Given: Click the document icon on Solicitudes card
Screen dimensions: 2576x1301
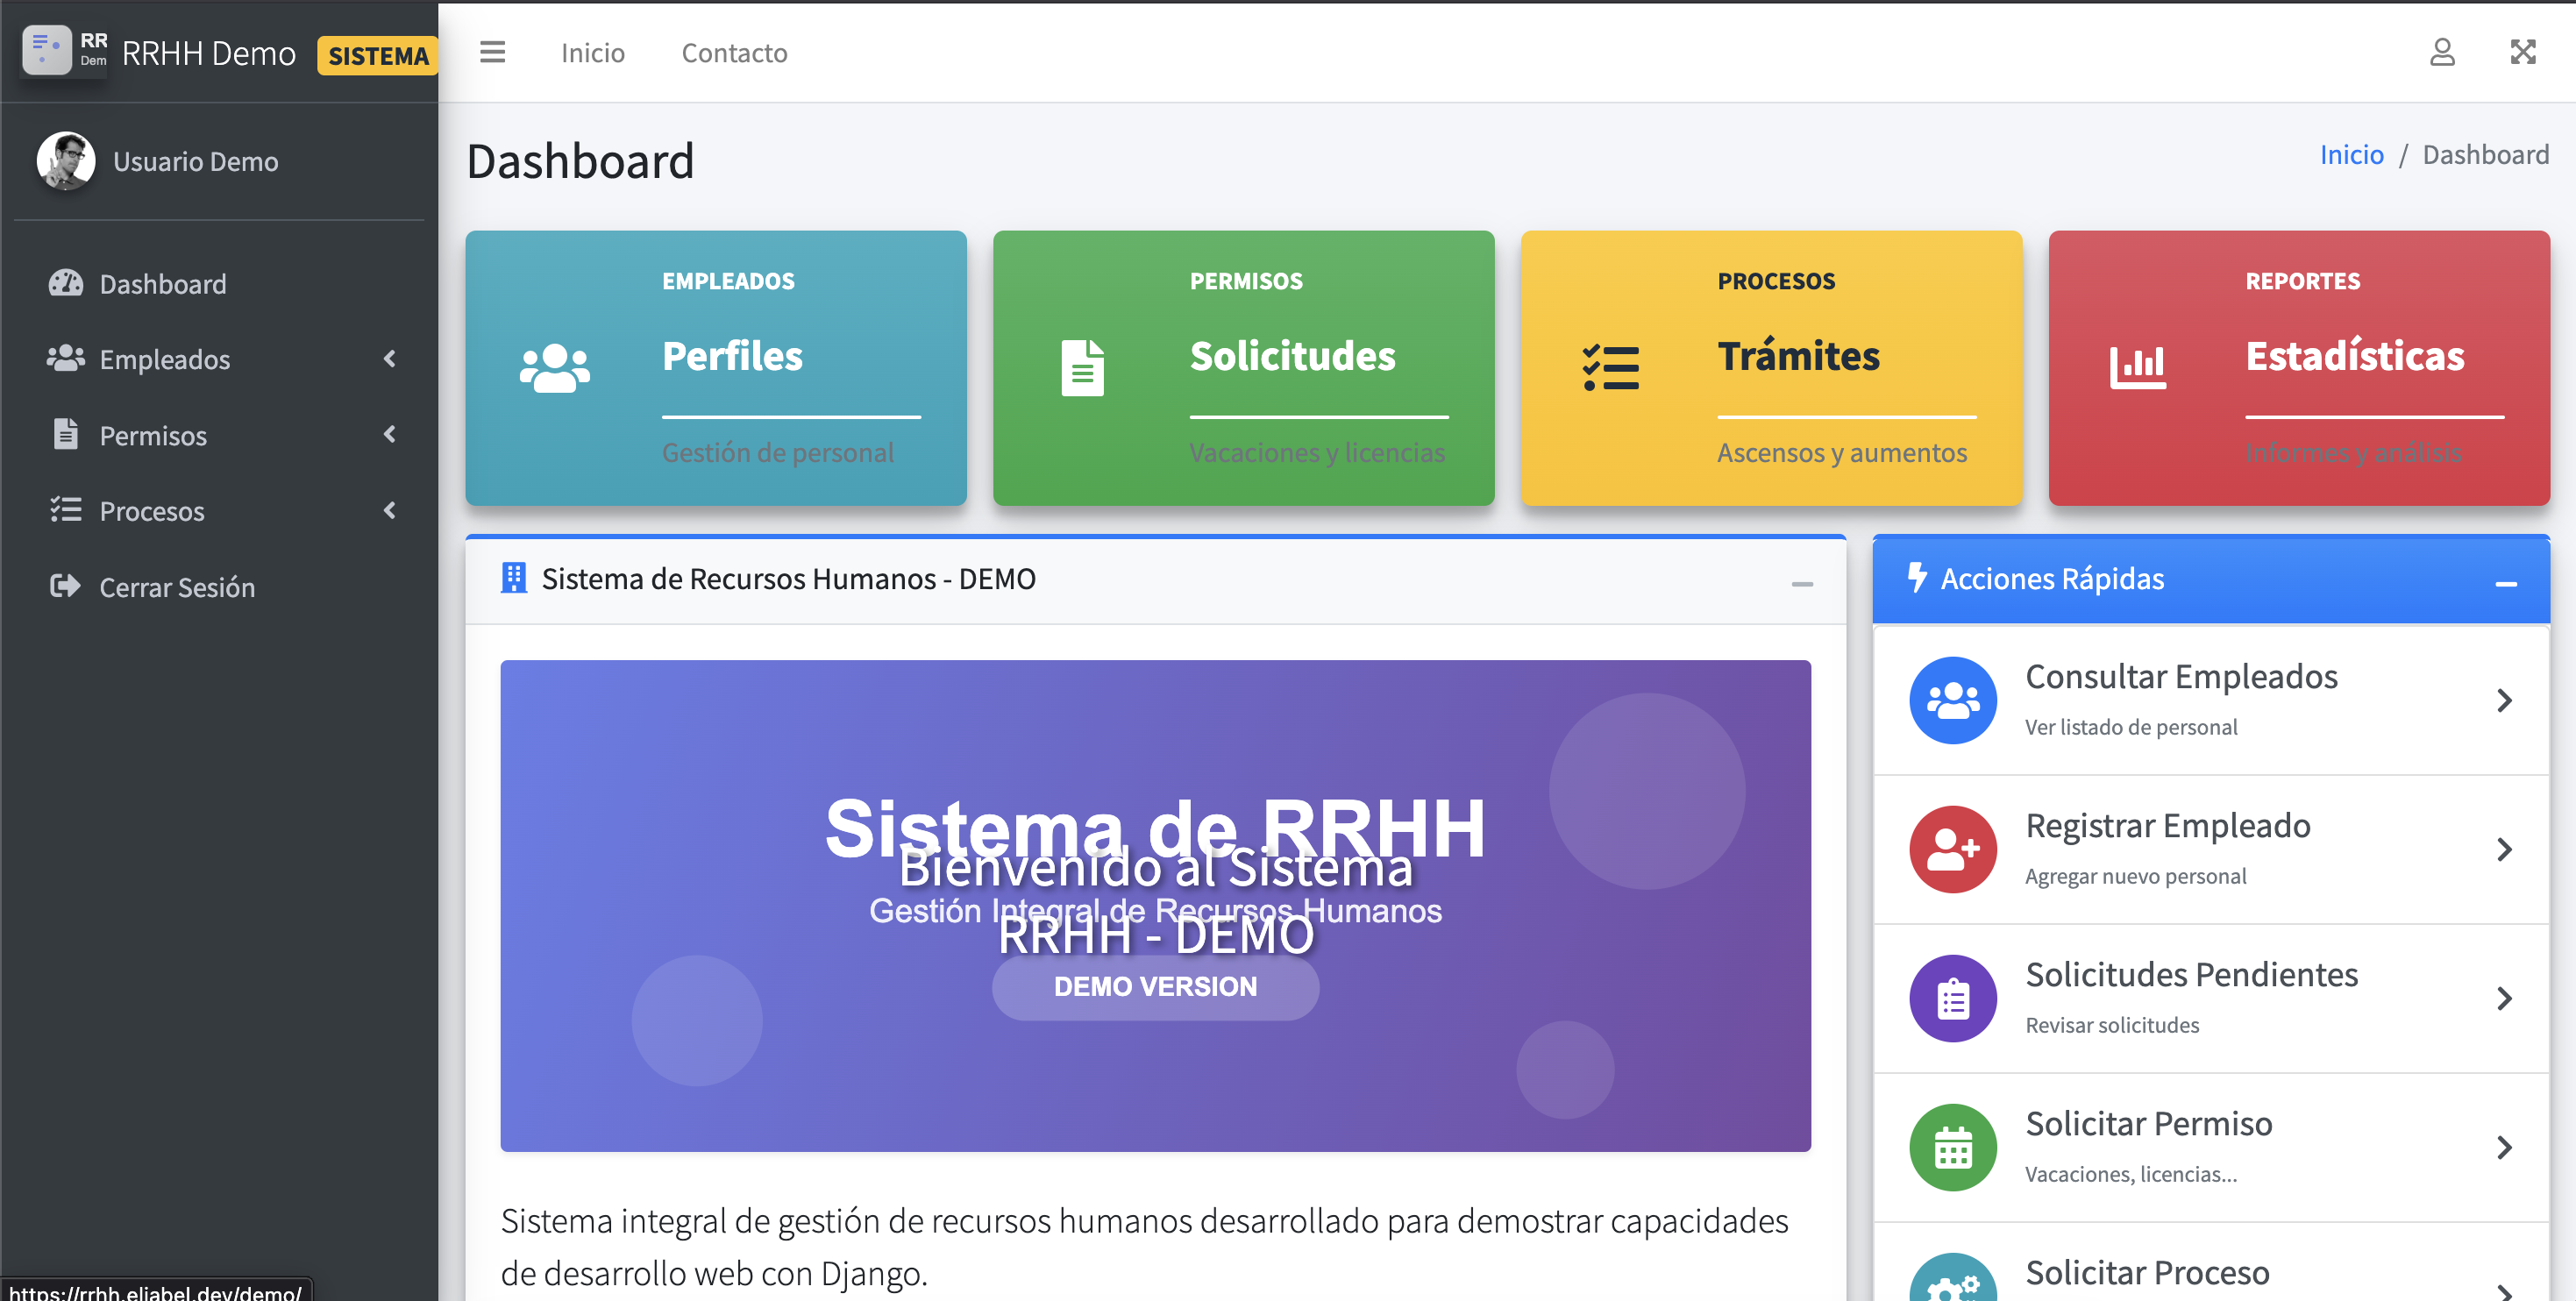Looking at the screenshot, I should tap(1082, 368).
